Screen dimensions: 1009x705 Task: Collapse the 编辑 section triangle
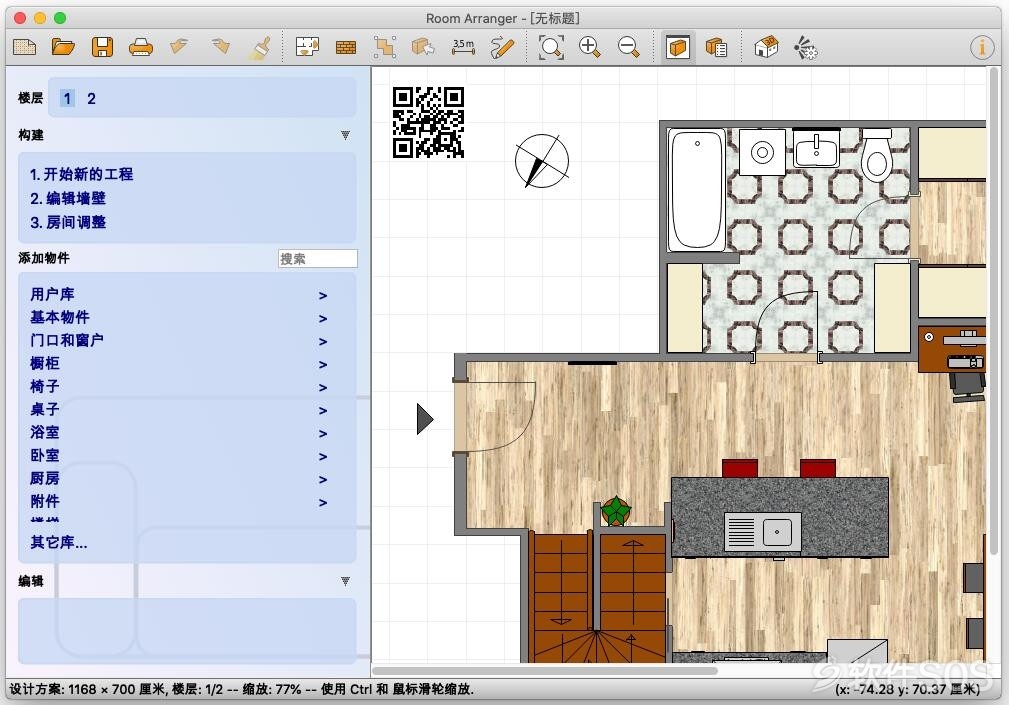tap(346, 581)
